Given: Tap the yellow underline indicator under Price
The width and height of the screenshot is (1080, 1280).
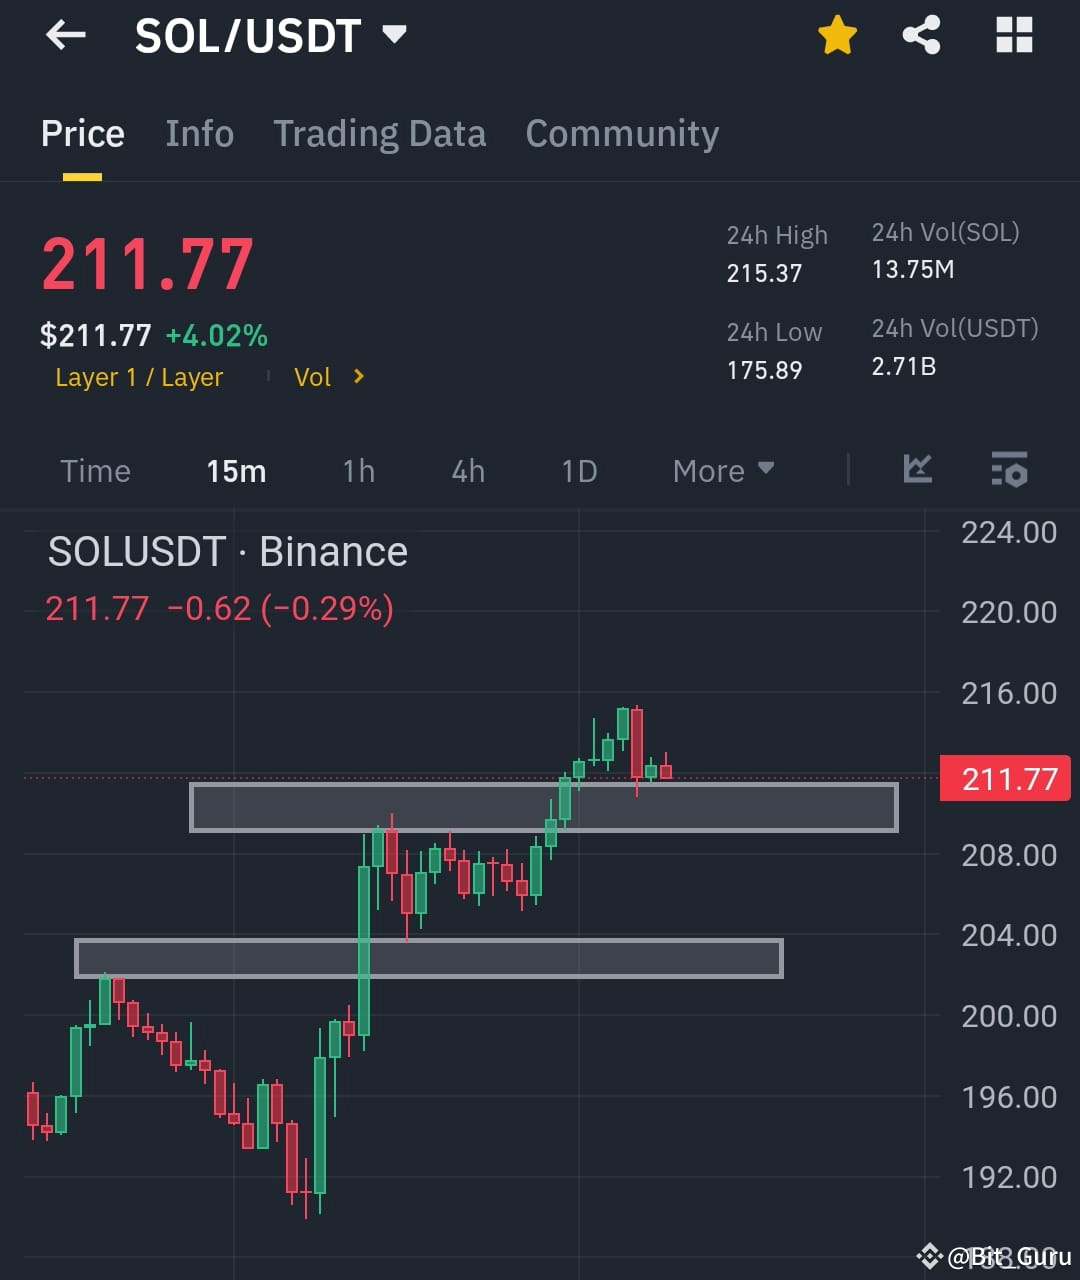Looking at the screenshot, I should tap(82, 175).
